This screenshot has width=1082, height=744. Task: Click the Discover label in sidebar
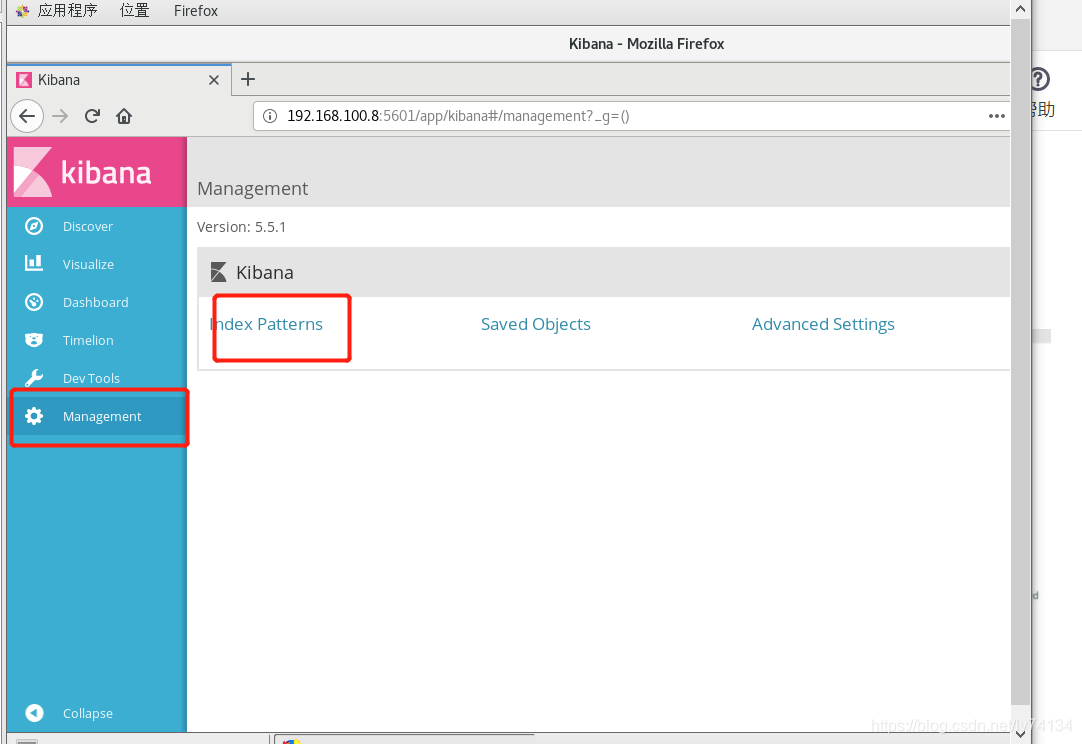tap(88, 226)
